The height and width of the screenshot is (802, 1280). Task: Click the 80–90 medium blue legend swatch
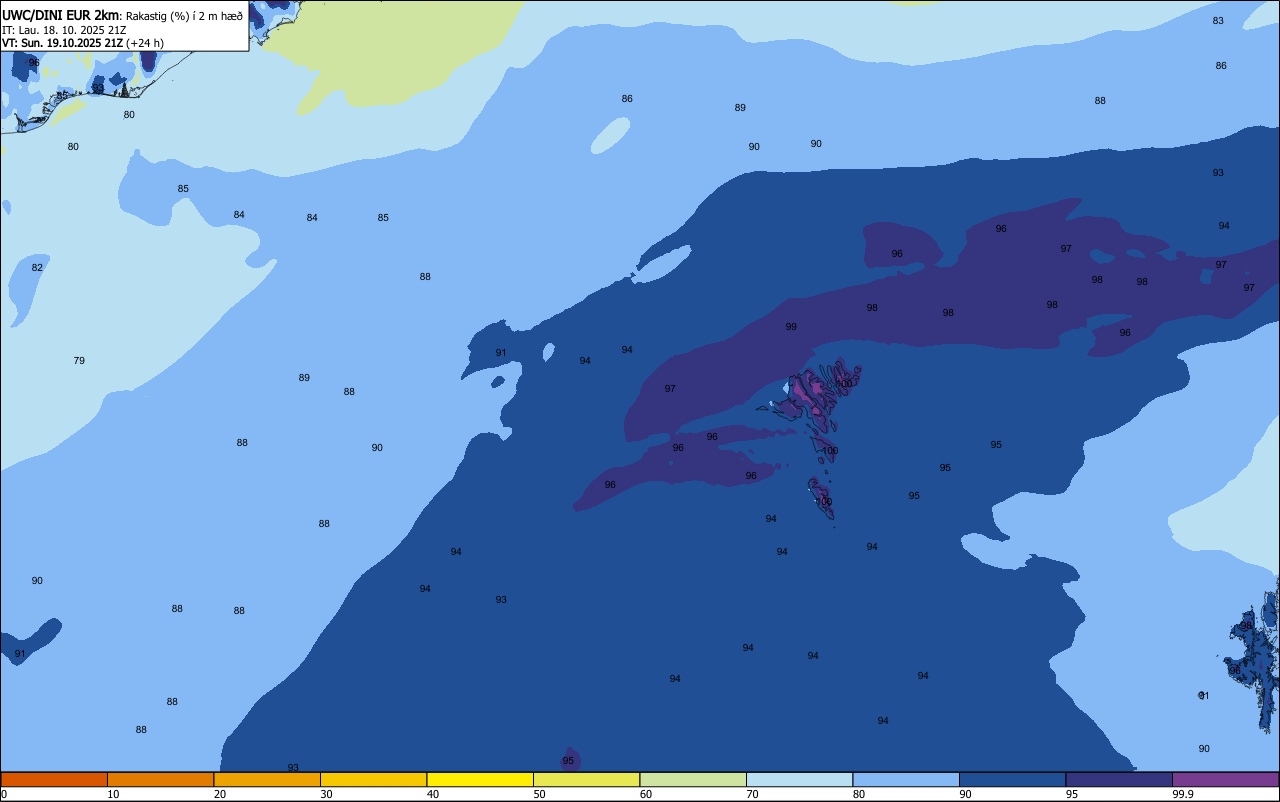point(906,779)
